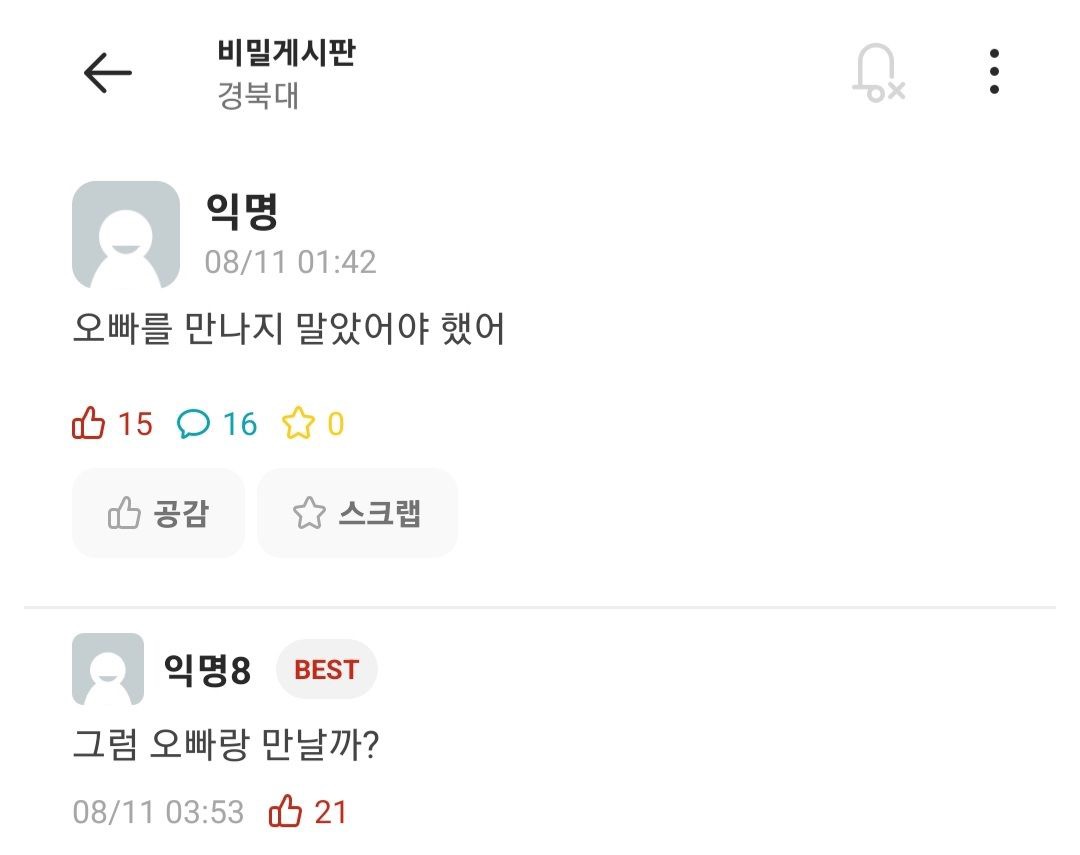The image size is (1080, 855).
Task: Tap the commenter name 익명8
Action: 207,671
